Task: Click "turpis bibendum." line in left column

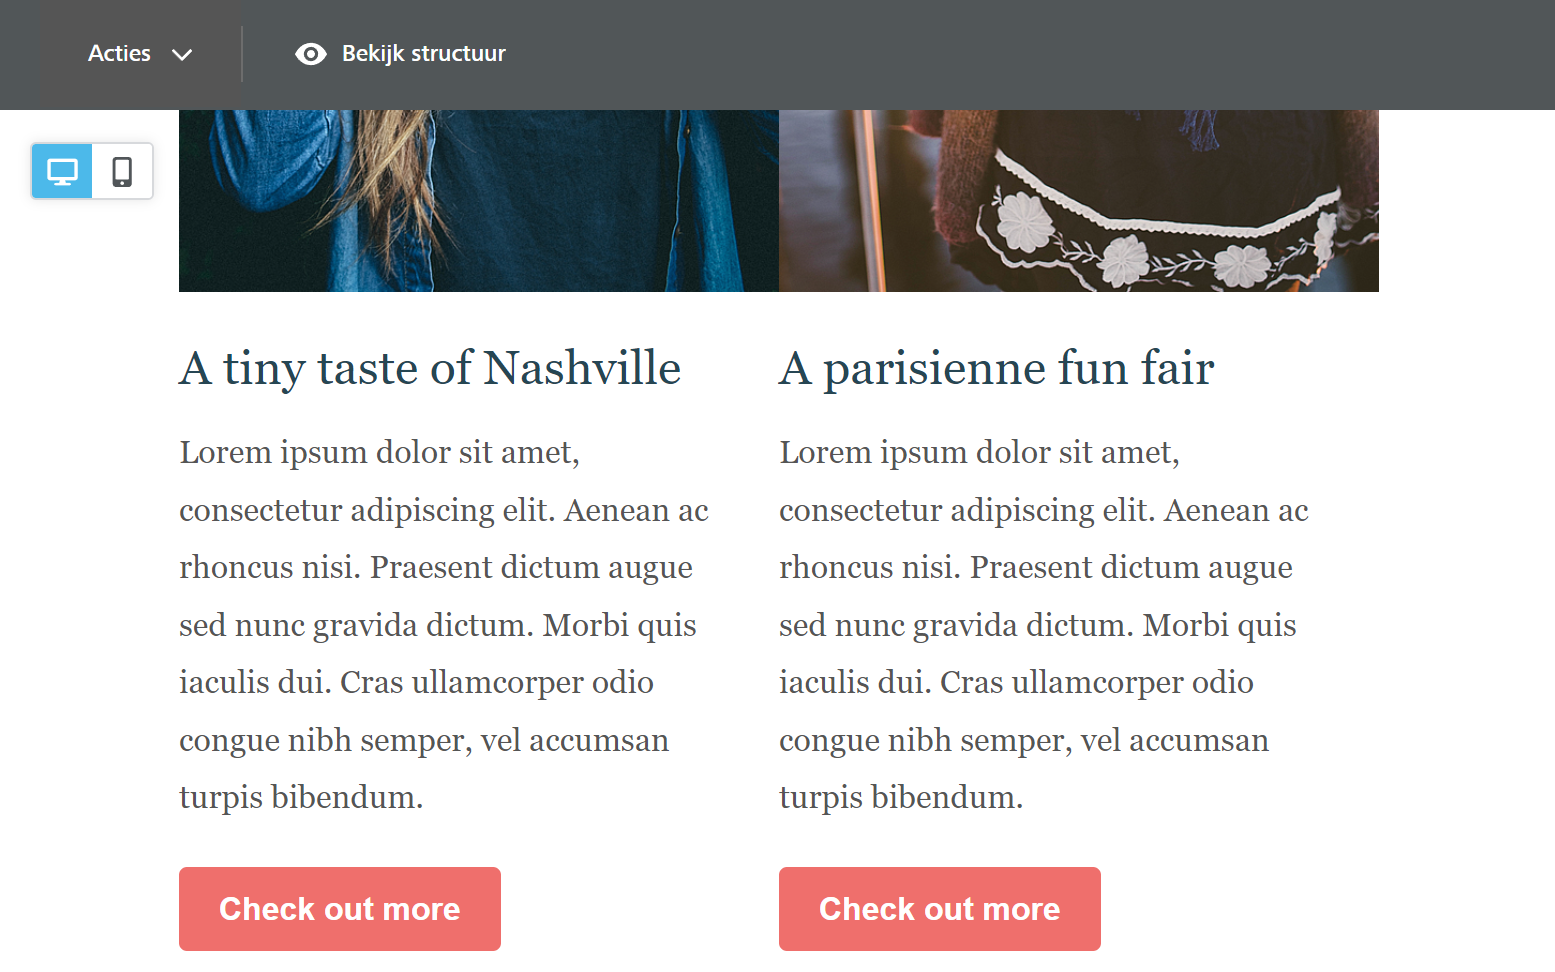Action: (x=301, y=797)
